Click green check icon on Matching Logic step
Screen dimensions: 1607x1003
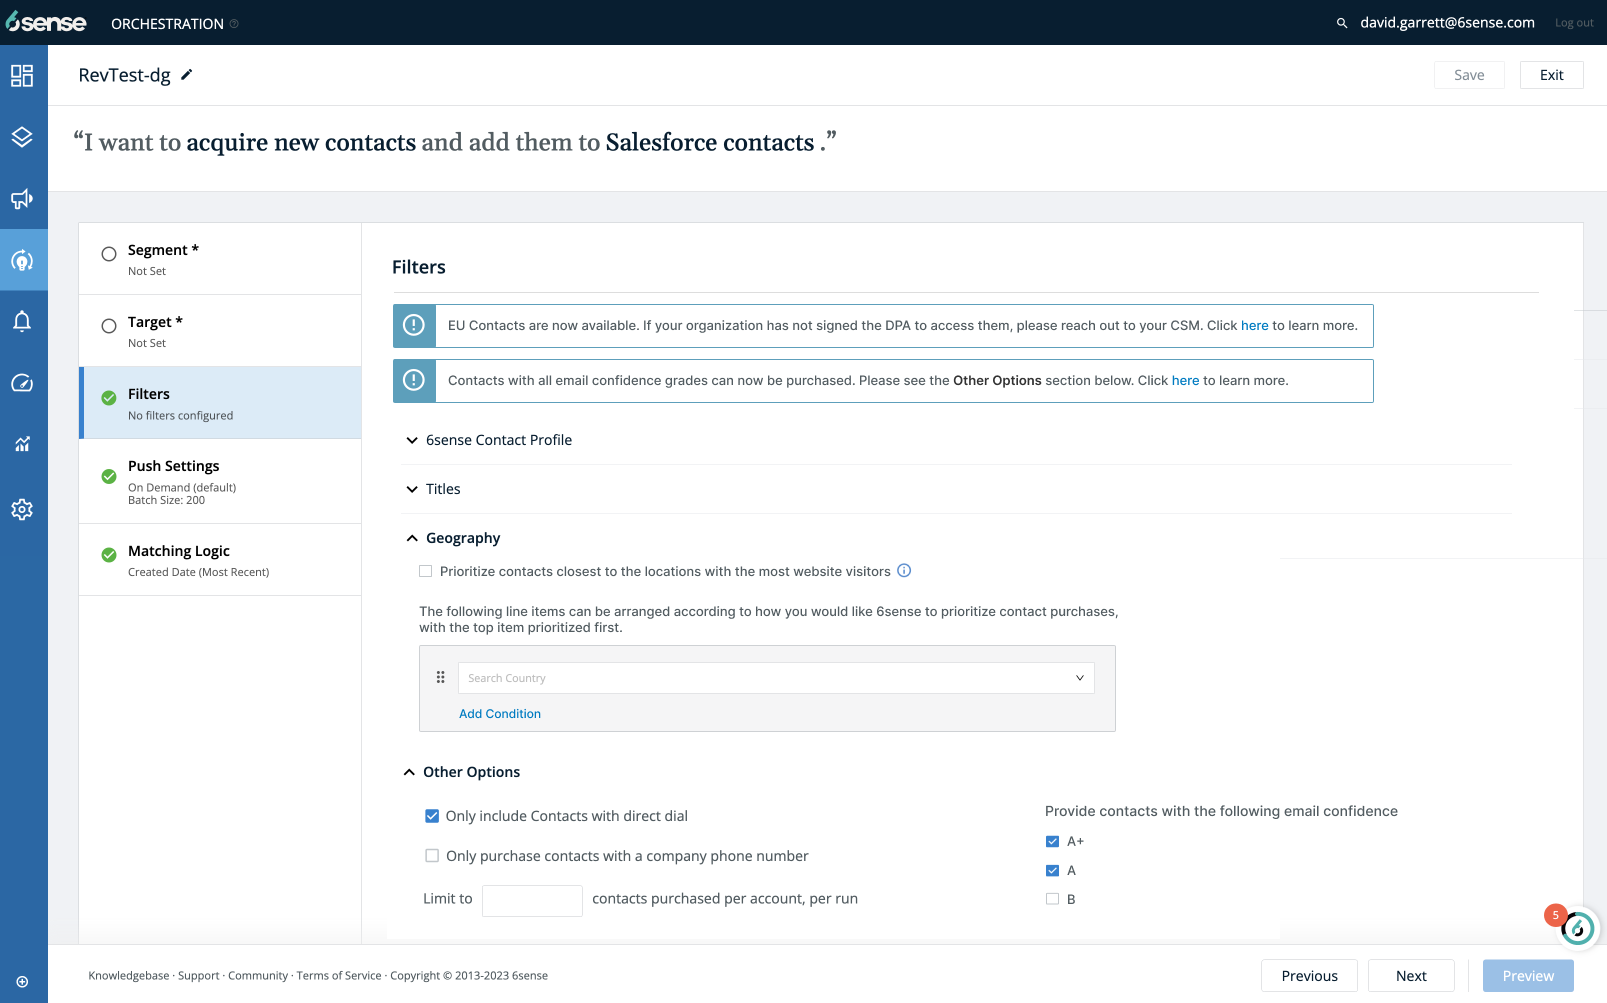pyautogui.click(x=109, y=555)
